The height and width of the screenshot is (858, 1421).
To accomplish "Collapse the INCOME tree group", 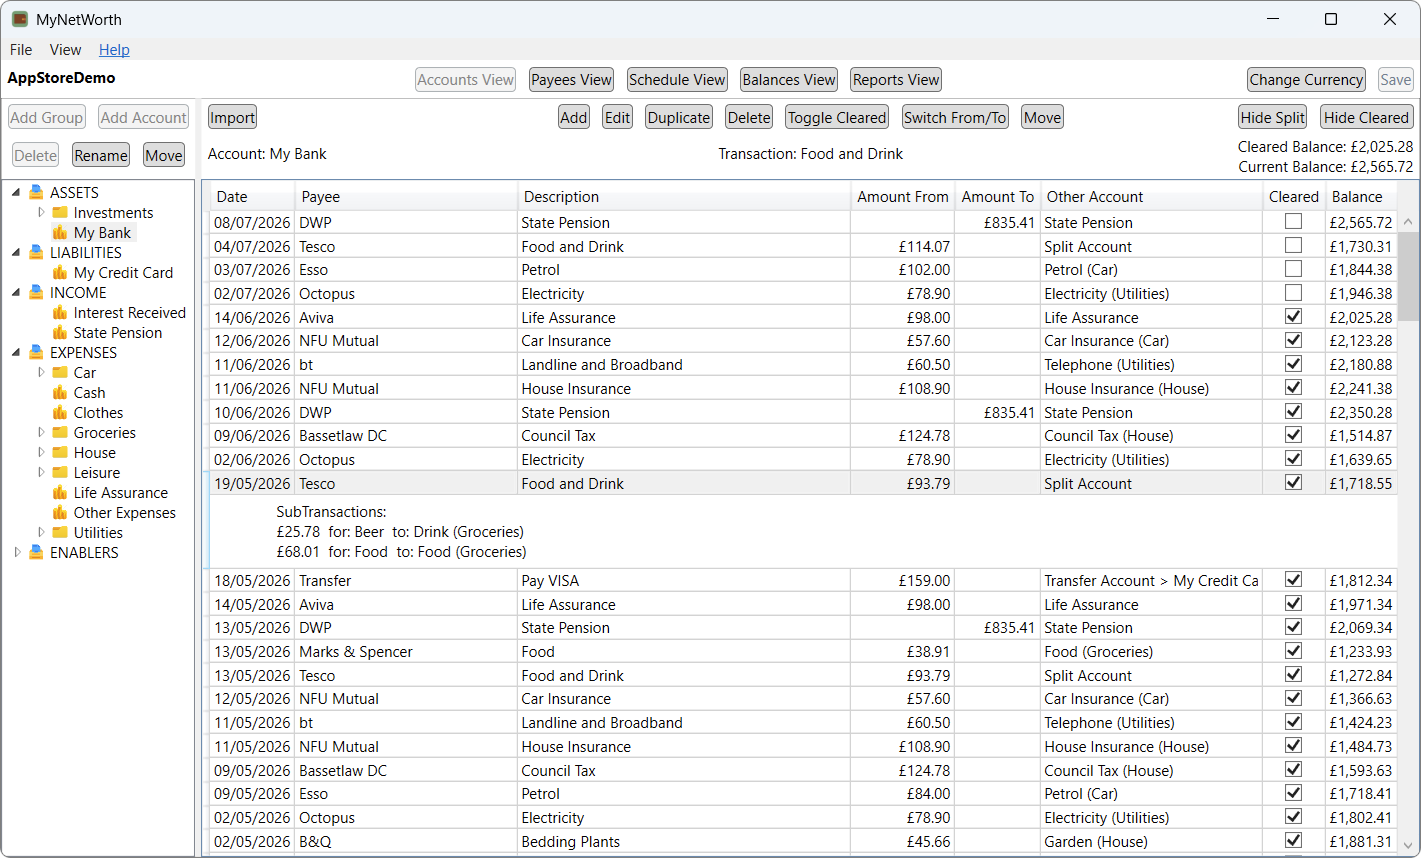I will [x=16, y=292].
